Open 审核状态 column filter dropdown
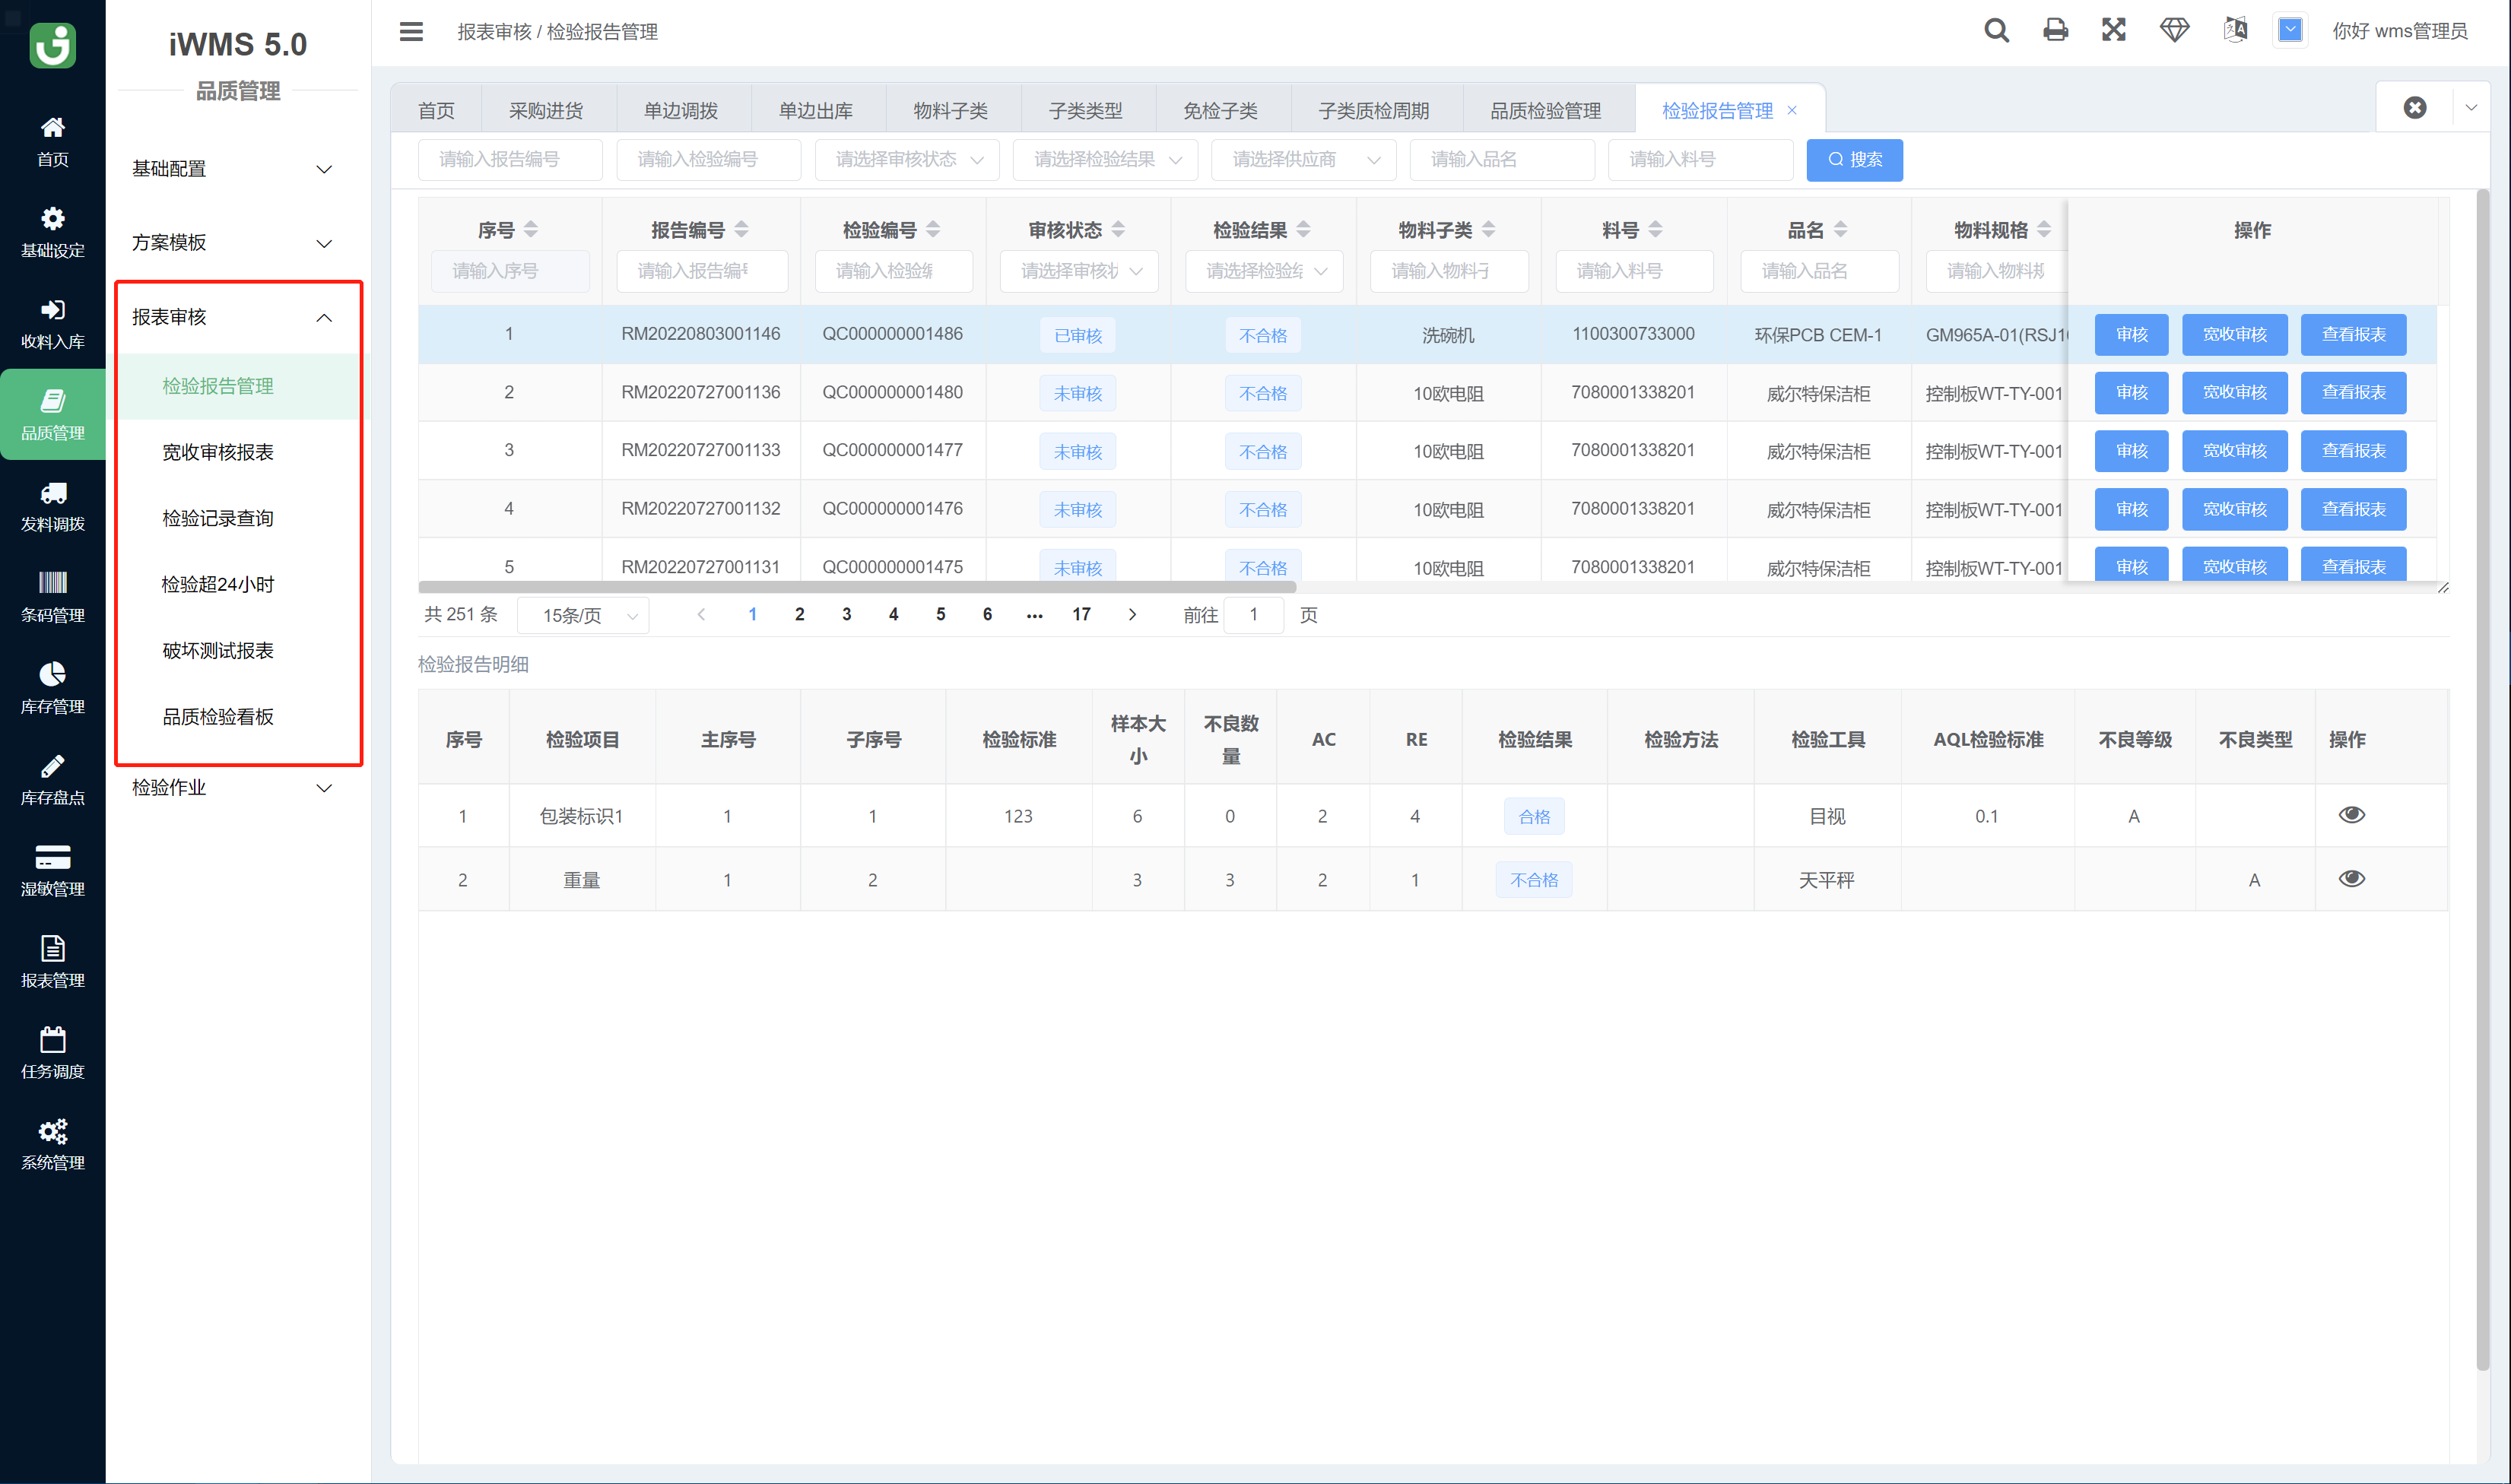Image resolution: width=2511 pixels, height=1484 pixels. (x=1078, y=270)
